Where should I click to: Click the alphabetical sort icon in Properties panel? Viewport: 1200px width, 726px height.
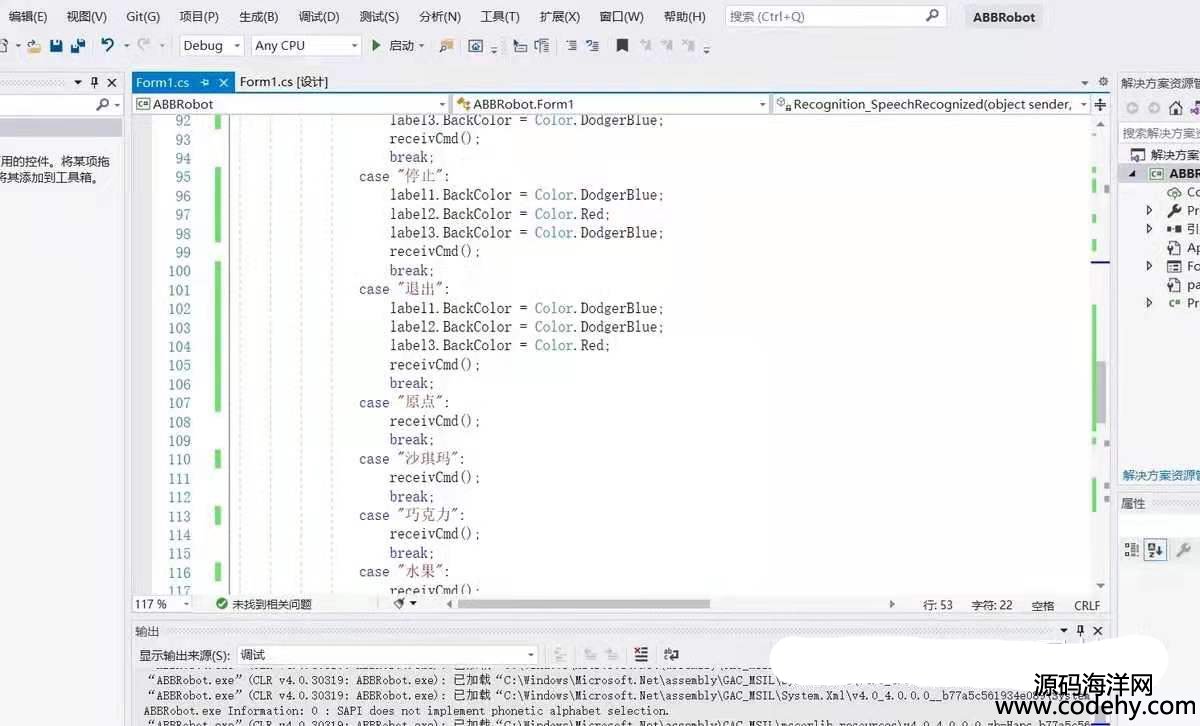(1155, 549)
